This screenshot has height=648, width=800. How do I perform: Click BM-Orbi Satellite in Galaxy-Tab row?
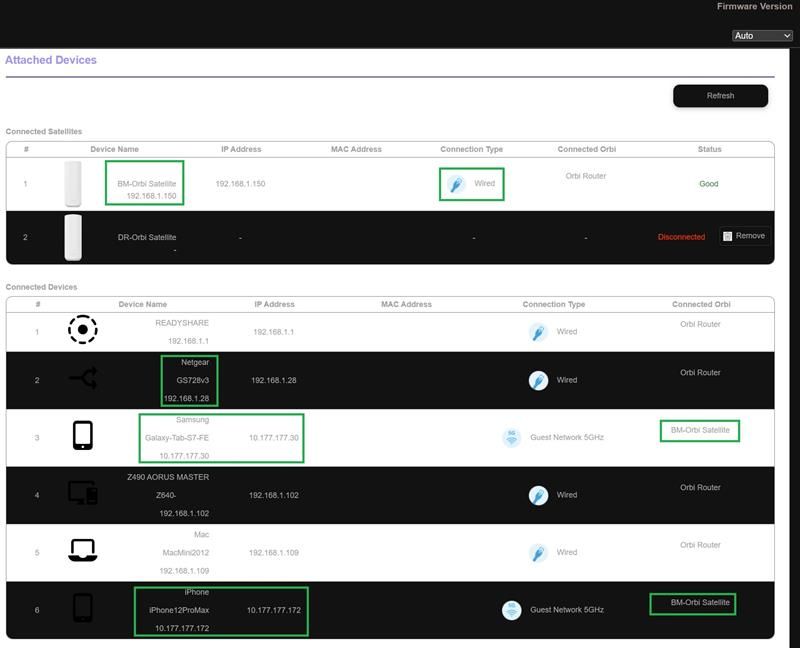tap(700, 430)
